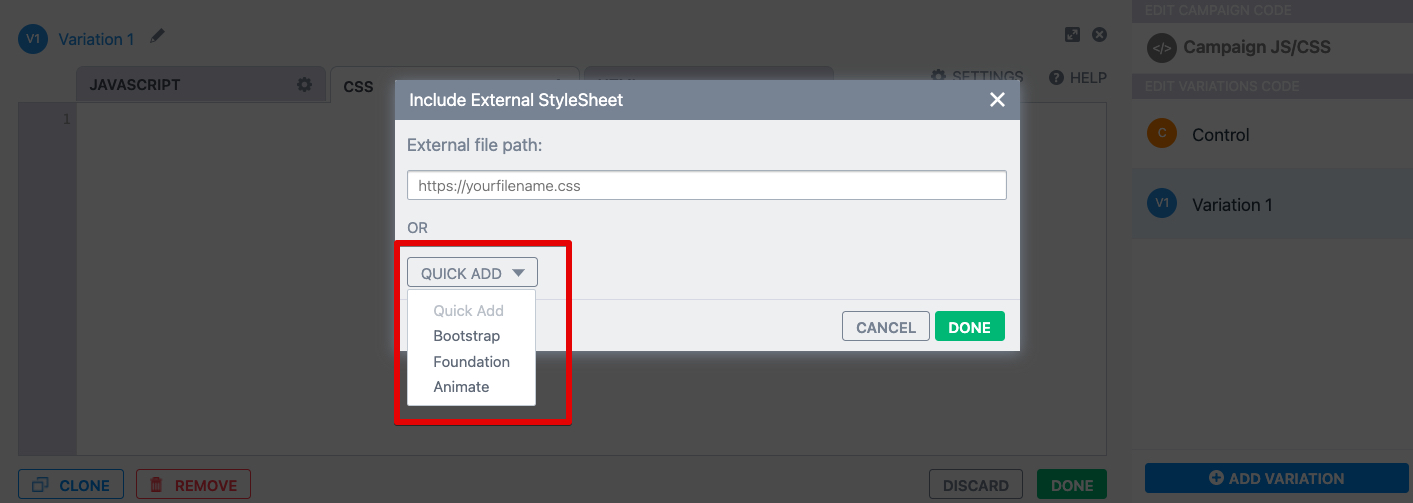Expand the Quick Add dropdown

pos(472,273)
